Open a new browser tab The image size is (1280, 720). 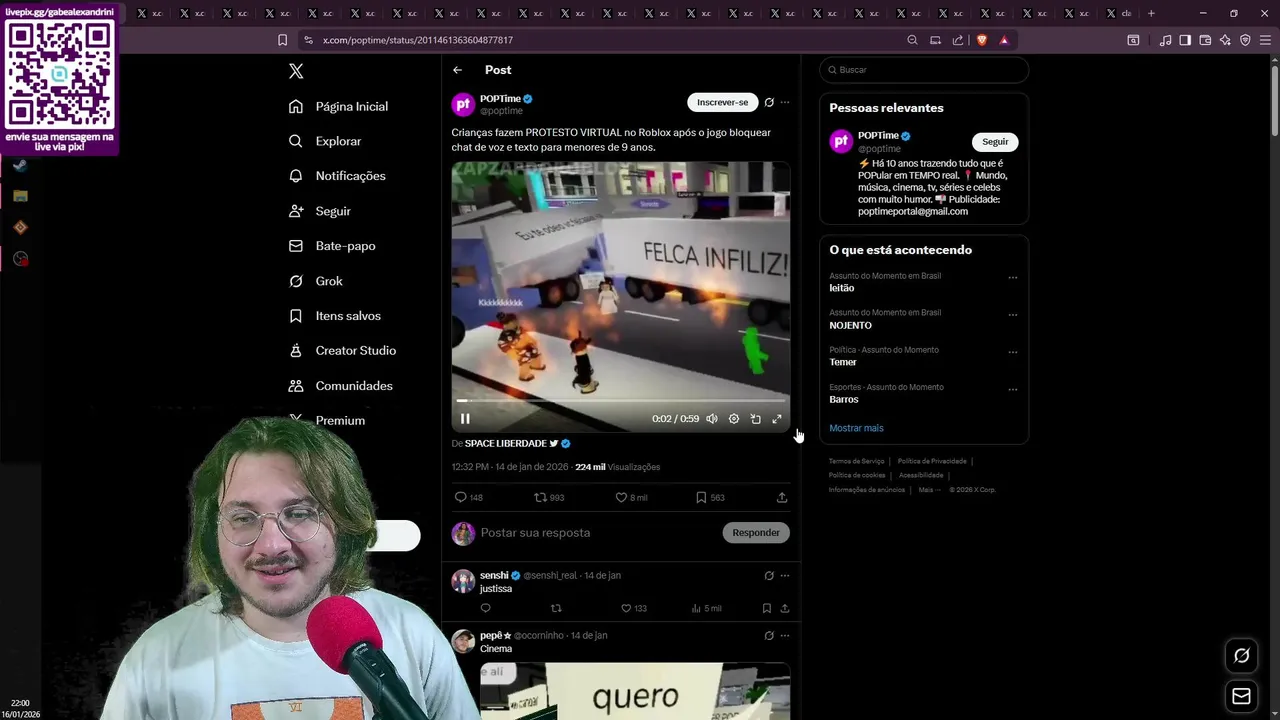[x=1151, y=13]
